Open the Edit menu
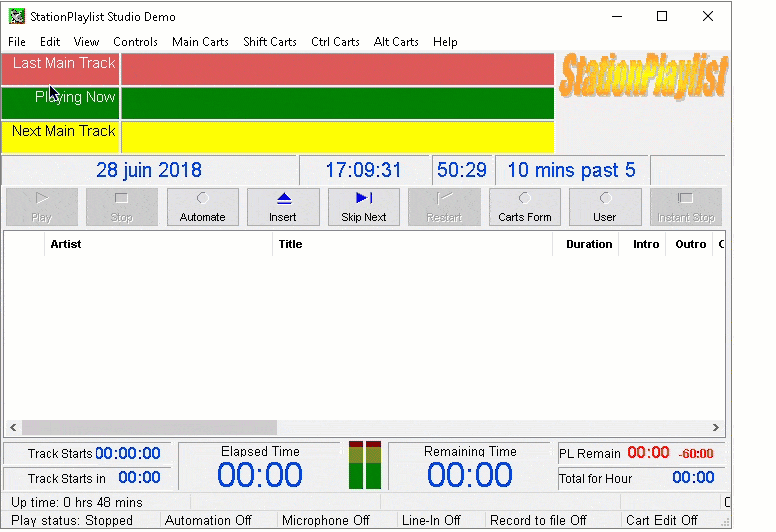The height and width of the screenshot is (532, 776). [x=50, y=42]
